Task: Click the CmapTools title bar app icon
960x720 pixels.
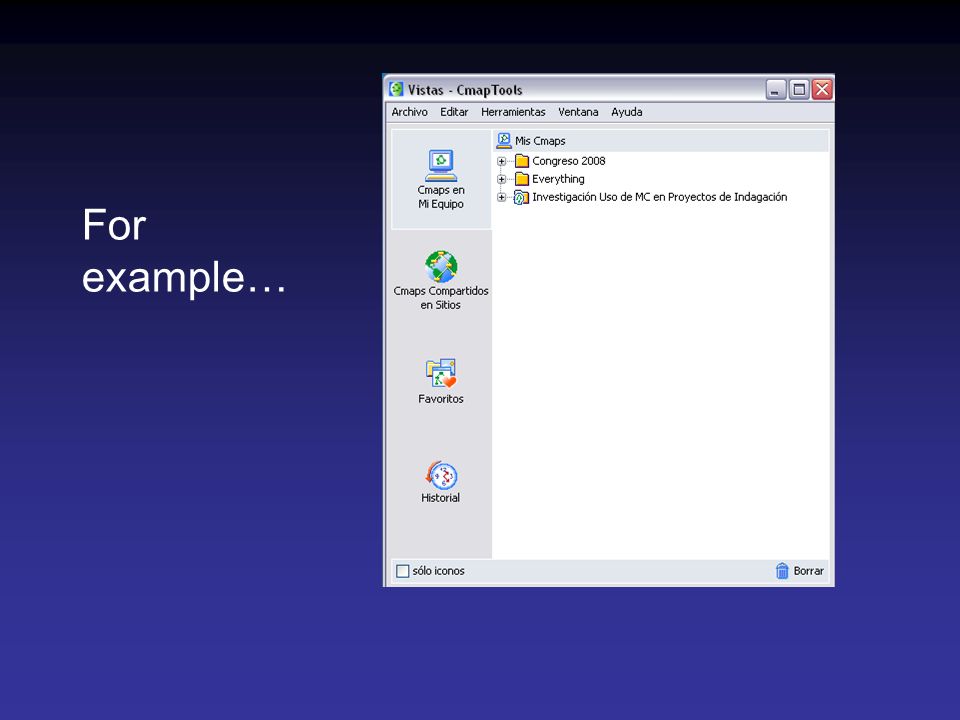Action: point(396,89)
